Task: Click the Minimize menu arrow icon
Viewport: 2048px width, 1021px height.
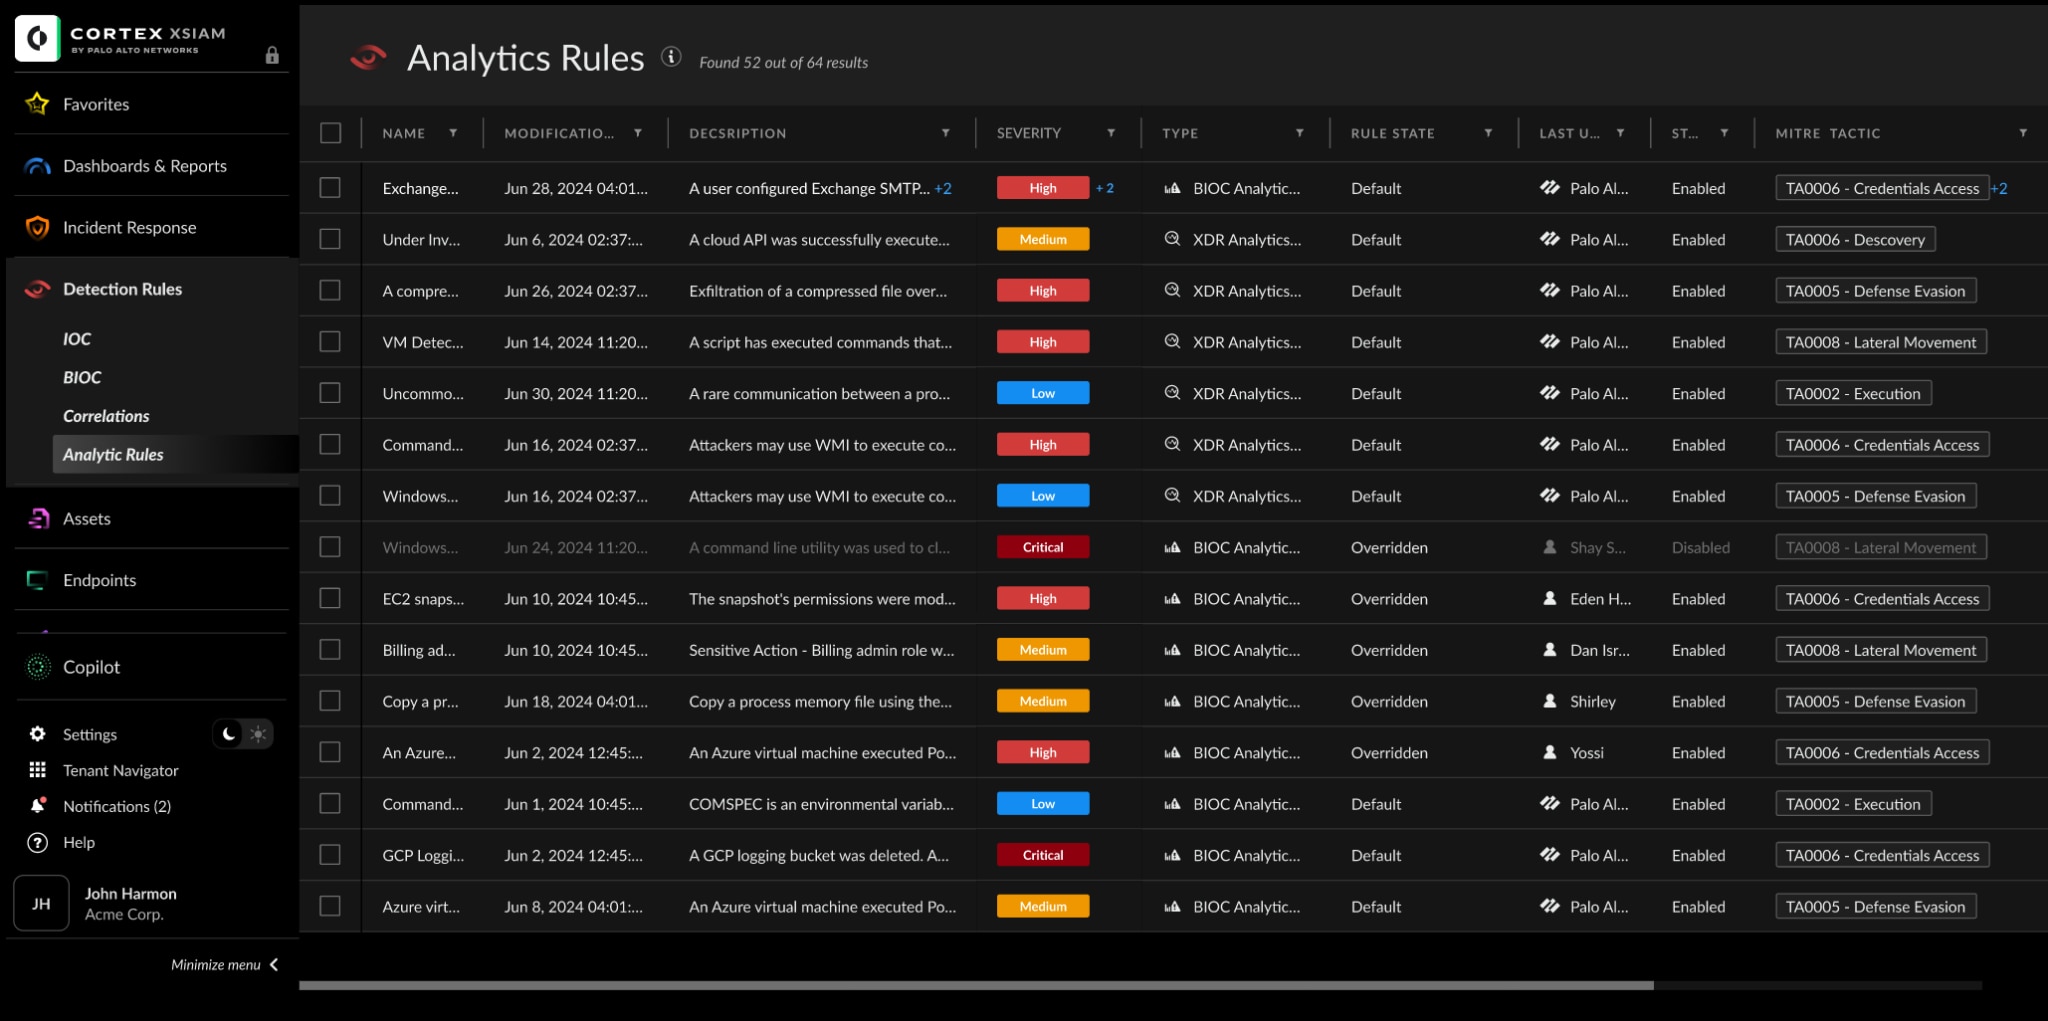Action: [x=274, y=964]
